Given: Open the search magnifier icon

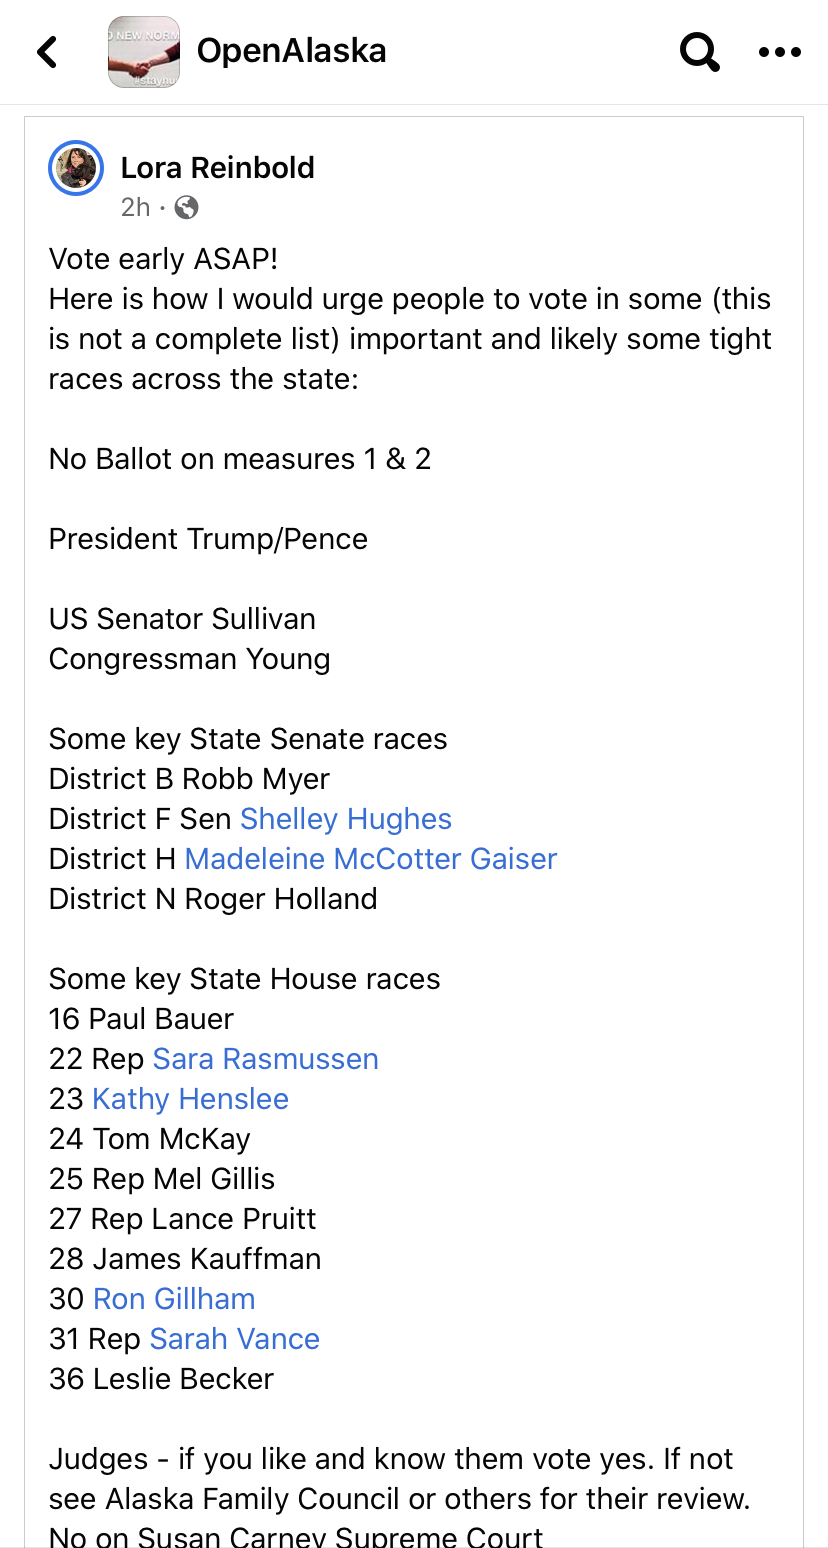Looking at the screenshot, I should 700,52.
